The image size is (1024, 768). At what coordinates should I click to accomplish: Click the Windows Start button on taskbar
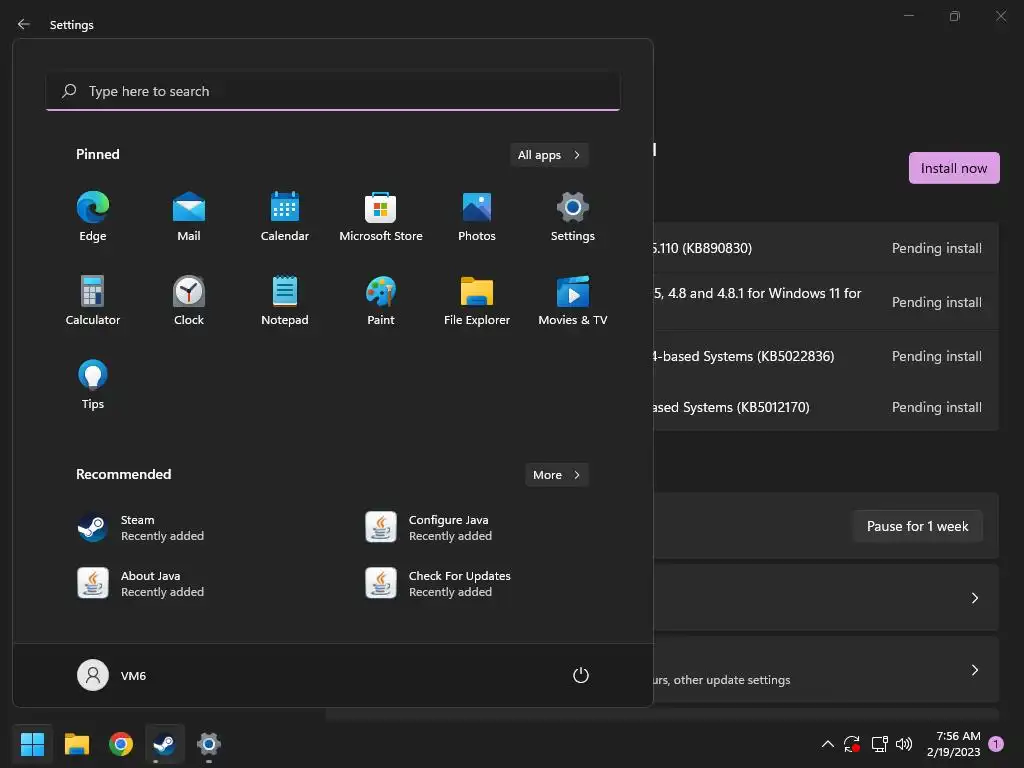[32, 744]
